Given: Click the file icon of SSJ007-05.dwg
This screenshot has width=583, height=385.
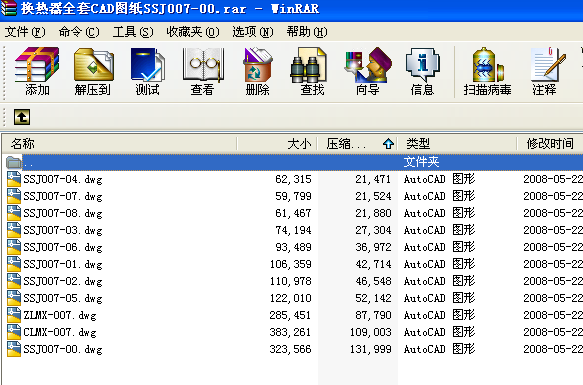Looking at the screenshot, I should (x=14, y=298).
